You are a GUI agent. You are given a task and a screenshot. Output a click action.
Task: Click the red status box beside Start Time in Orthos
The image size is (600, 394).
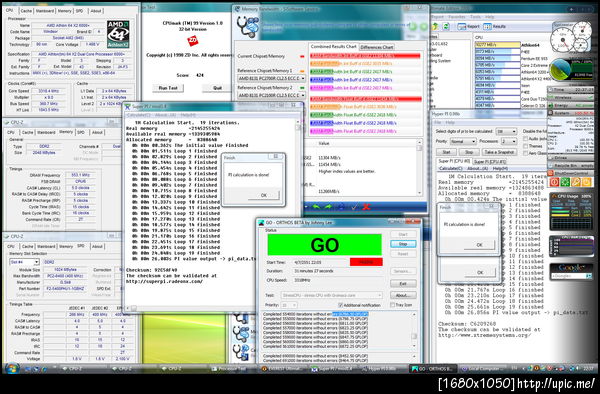366,262
